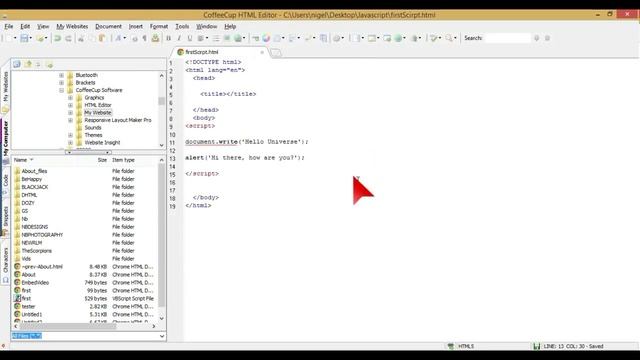
Task: Toggle bold formatting
Action: tap(168, 38)
